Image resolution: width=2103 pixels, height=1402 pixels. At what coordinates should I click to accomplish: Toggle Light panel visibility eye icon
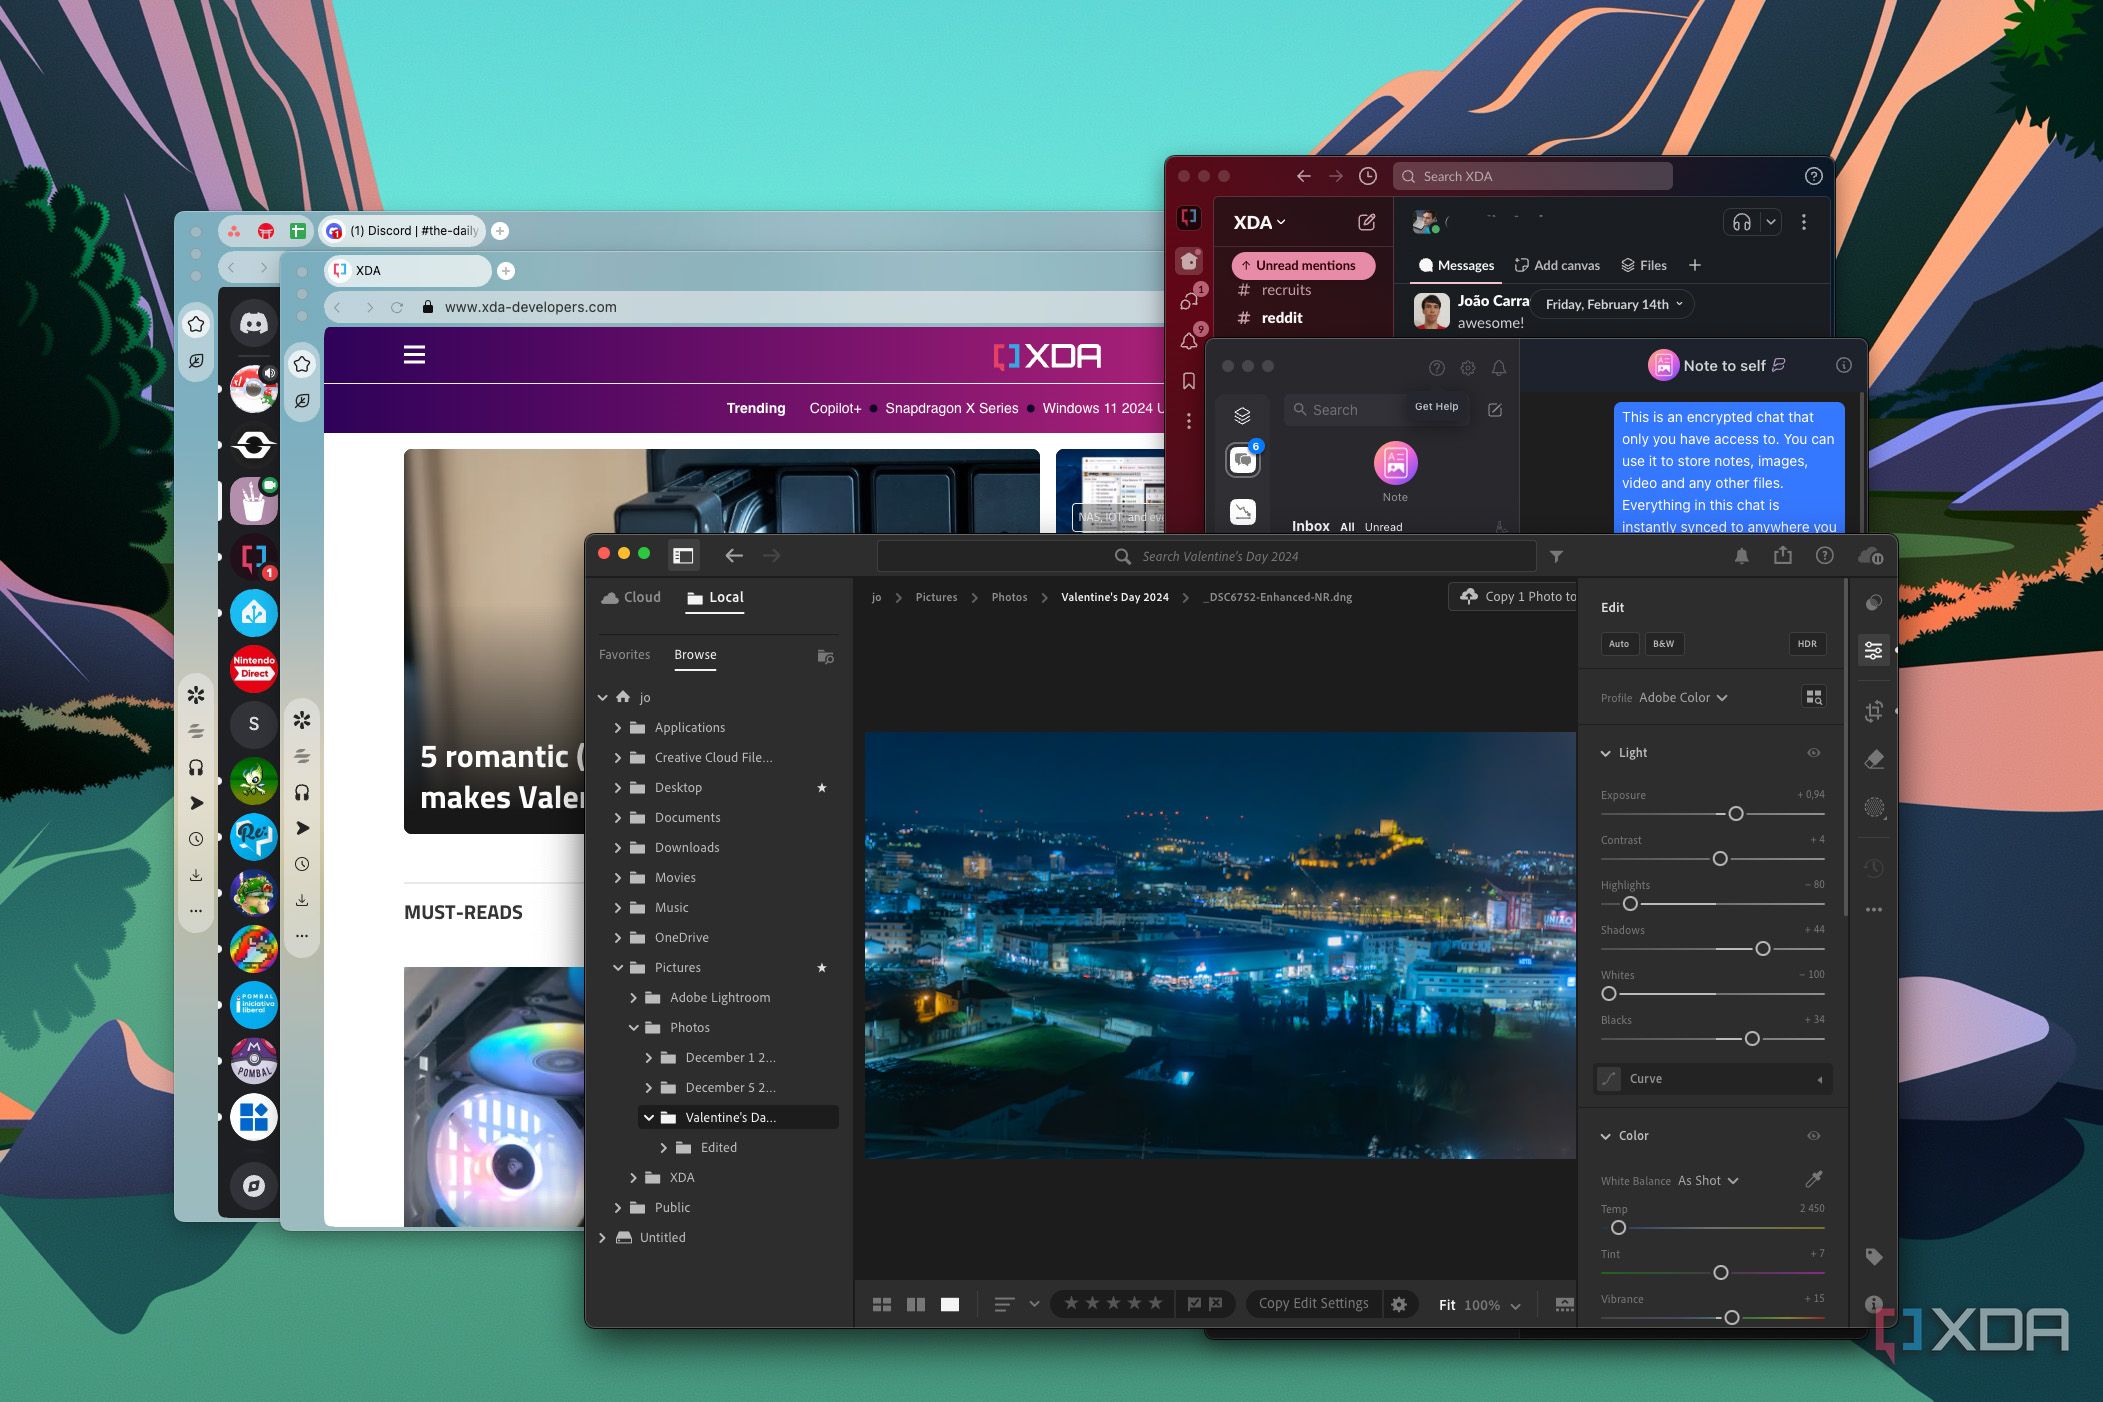(1813, 753)
